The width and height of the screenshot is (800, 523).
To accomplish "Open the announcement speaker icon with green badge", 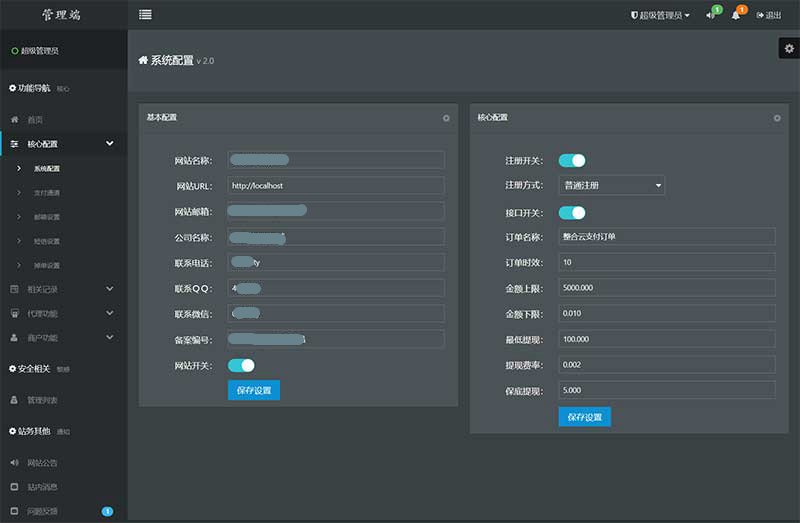I will (x=711, y=16).
